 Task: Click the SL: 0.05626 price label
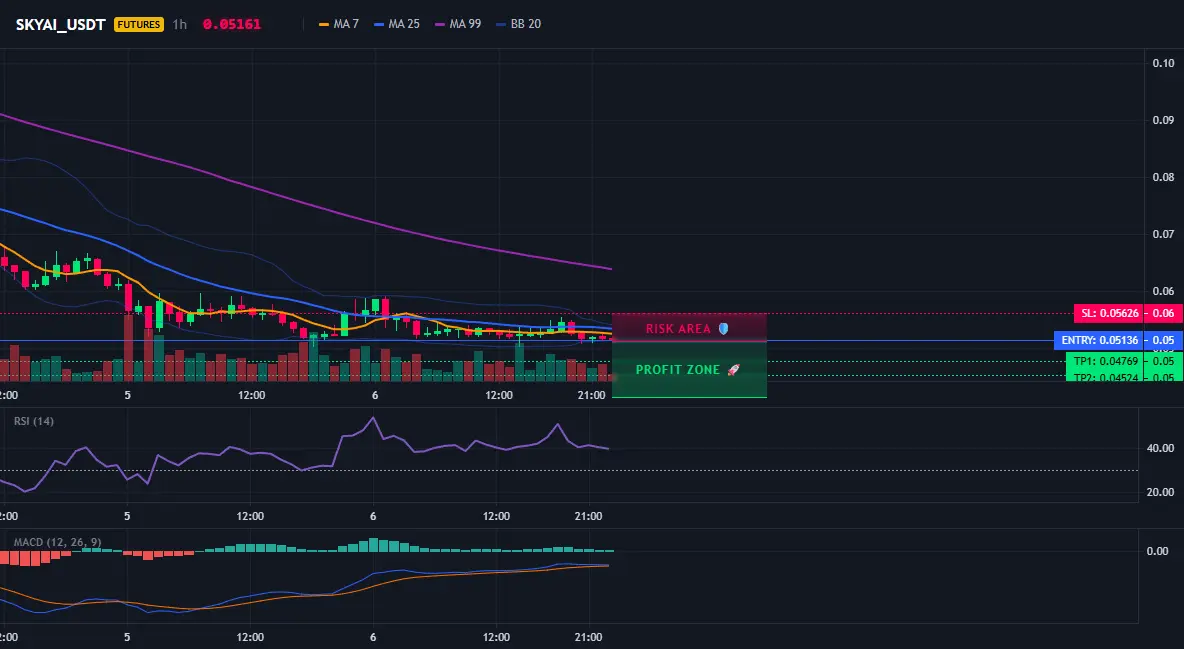[x=1108, y=313]
